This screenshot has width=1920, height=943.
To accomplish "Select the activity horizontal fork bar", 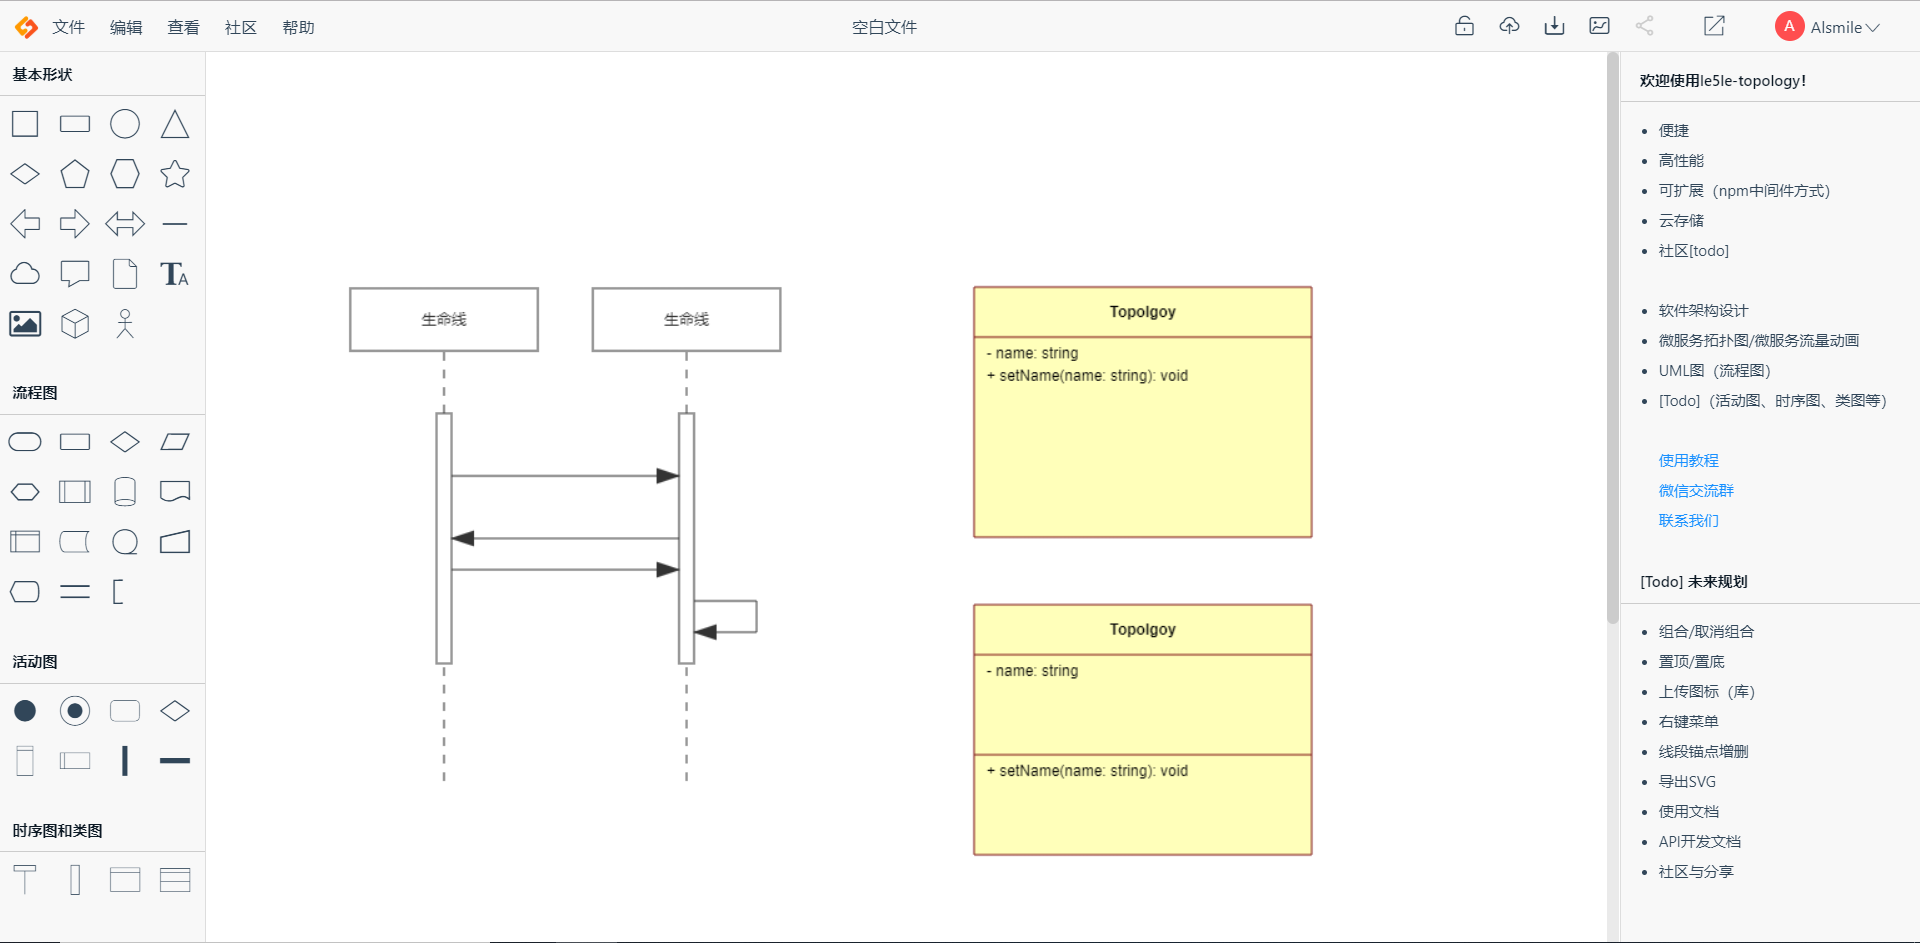I will pos(175,761).
